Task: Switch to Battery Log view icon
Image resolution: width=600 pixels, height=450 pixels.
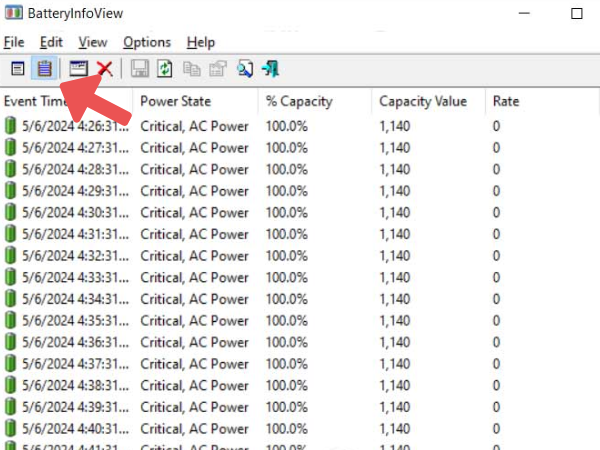Action: 44,69
